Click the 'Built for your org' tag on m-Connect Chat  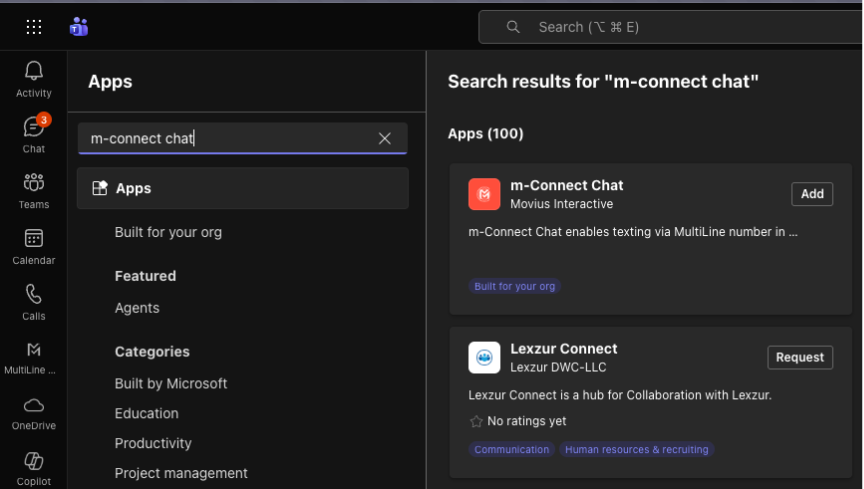(x=515, y=286)
